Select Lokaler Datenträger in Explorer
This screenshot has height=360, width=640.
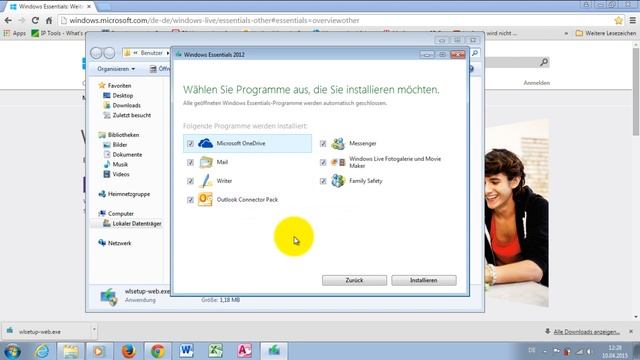136,224
